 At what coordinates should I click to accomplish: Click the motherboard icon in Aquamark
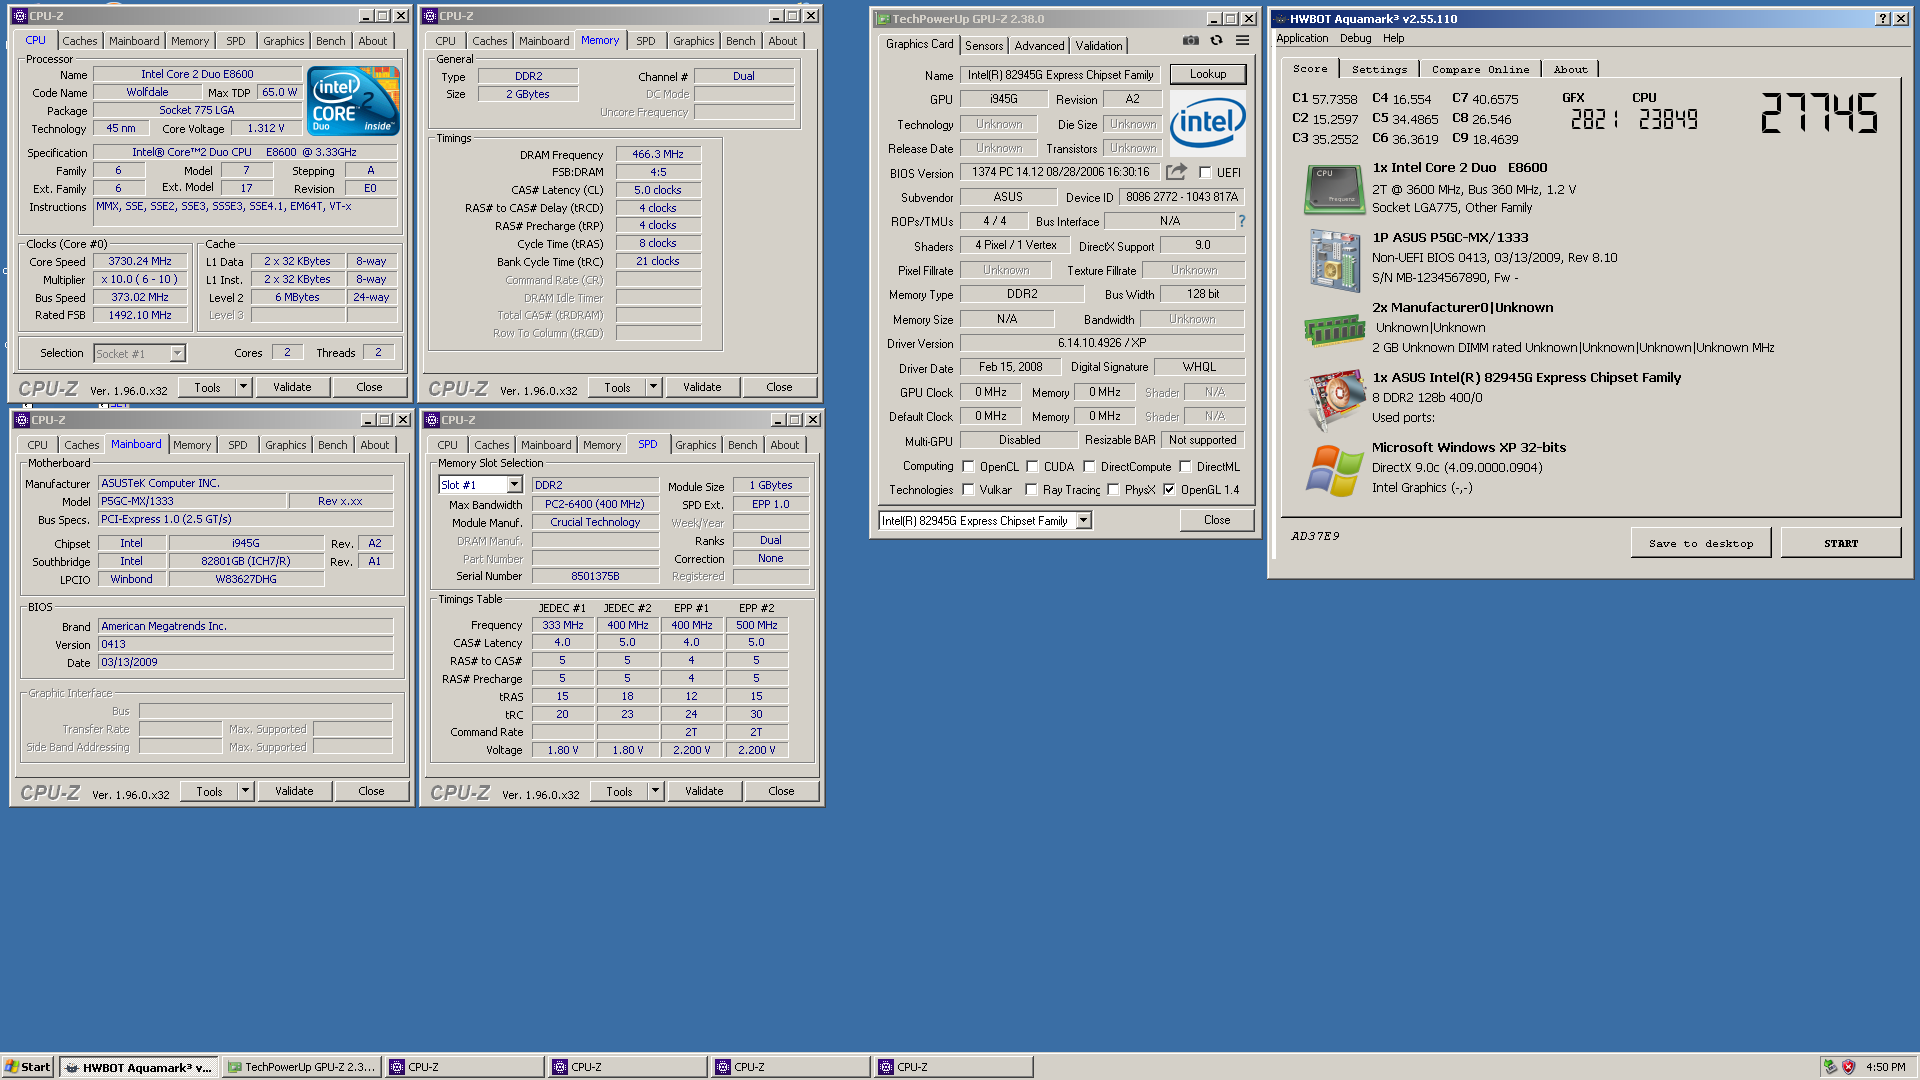tap(1334, 260)
